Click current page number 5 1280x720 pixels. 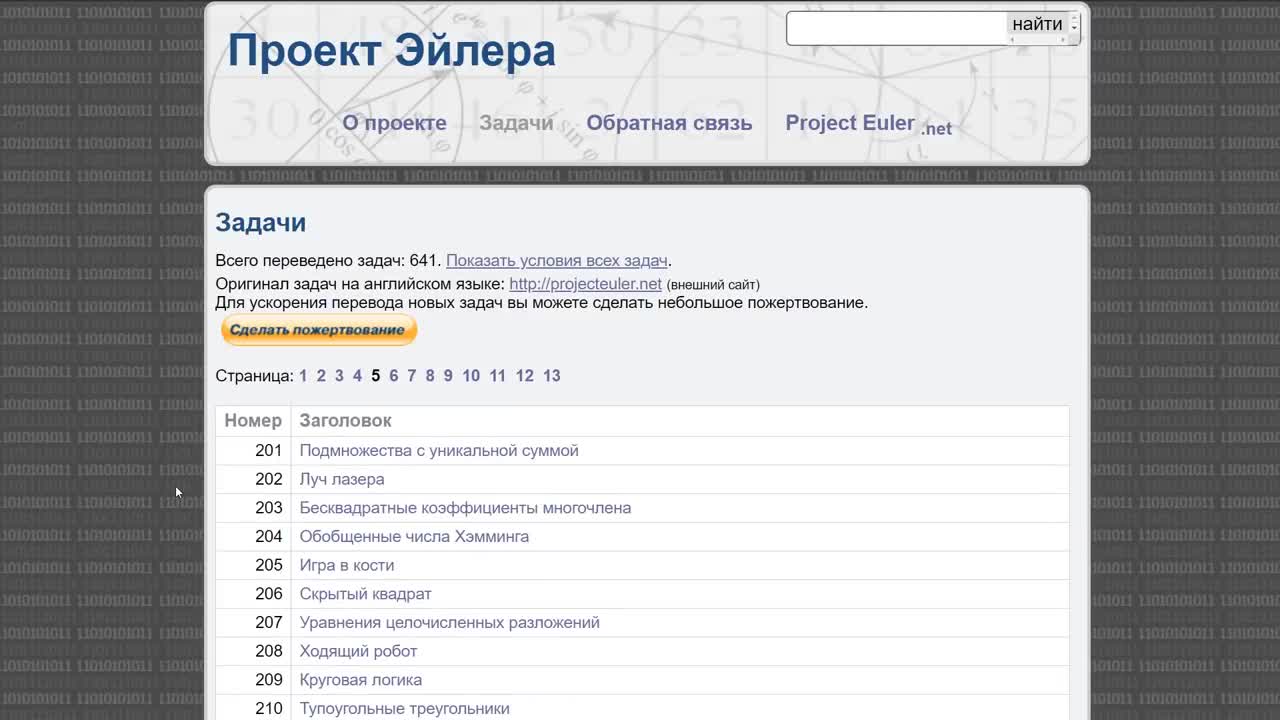point(376,376)
